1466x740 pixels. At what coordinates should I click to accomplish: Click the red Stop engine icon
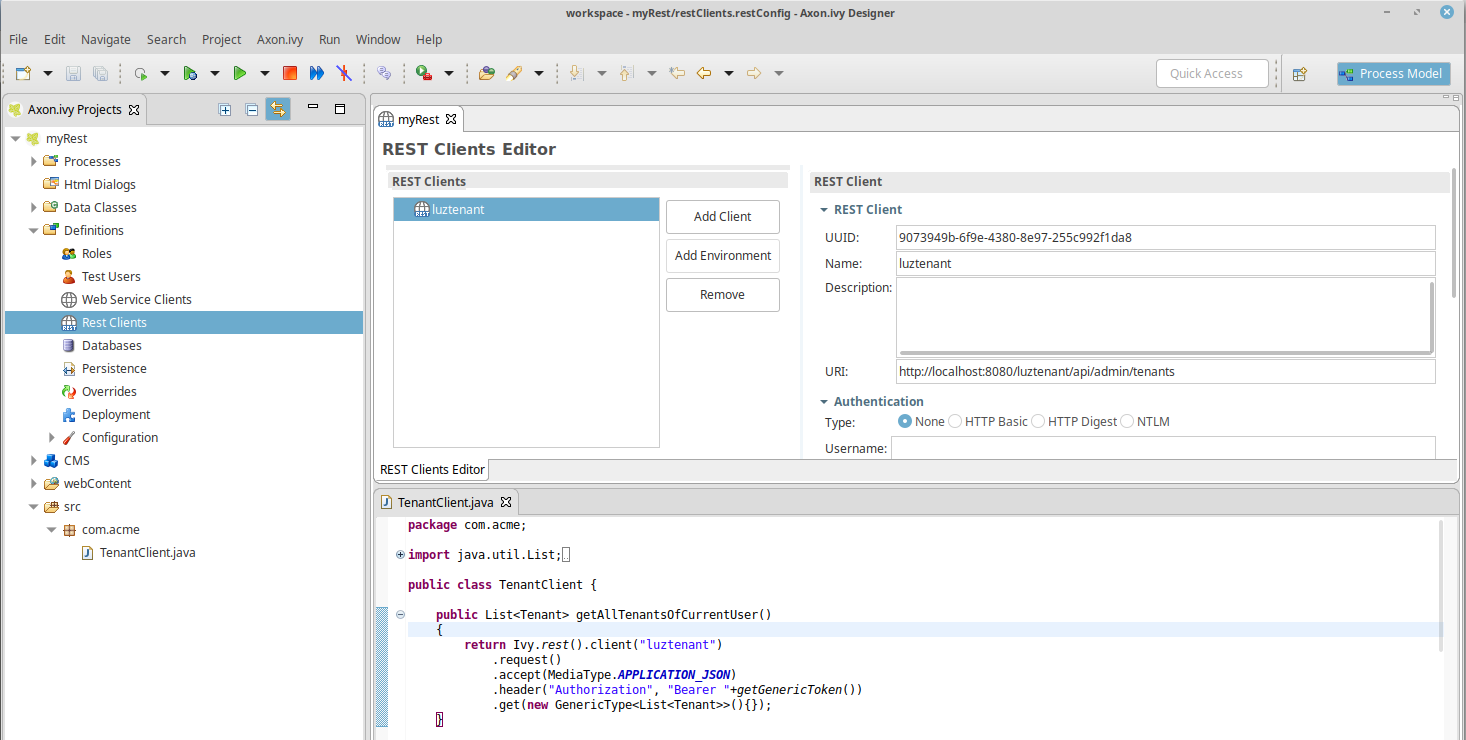(x=290, y=73)
